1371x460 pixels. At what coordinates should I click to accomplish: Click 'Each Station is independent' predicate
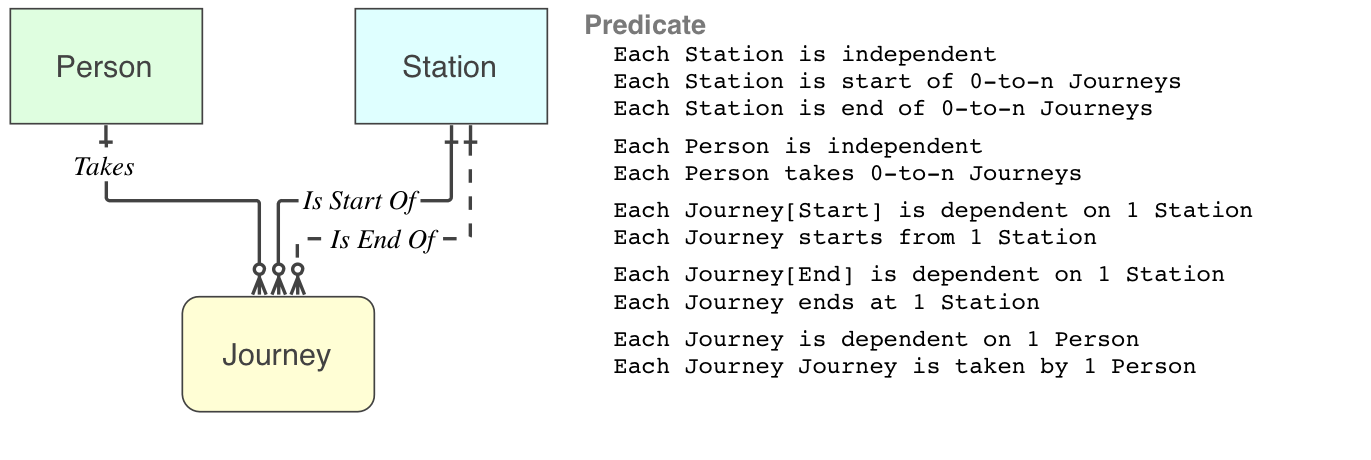point(805,54)
